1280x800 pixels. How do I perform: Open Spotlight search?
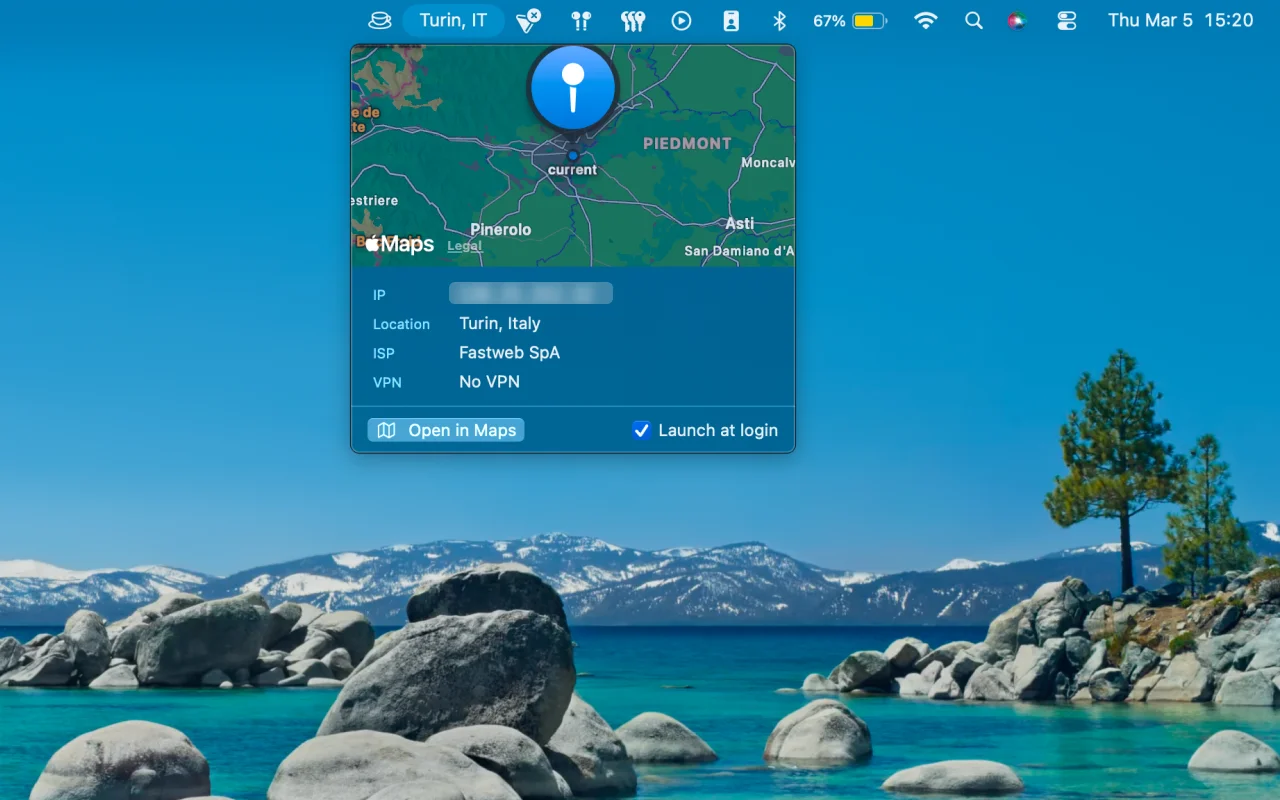[974, 20]
